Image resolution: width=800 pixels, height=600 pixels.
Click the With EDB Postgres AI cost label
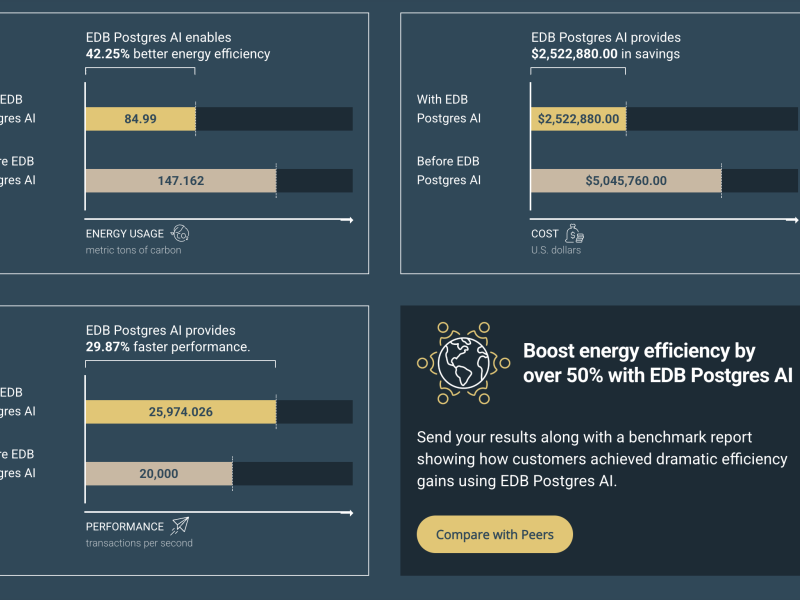point(448,109)
